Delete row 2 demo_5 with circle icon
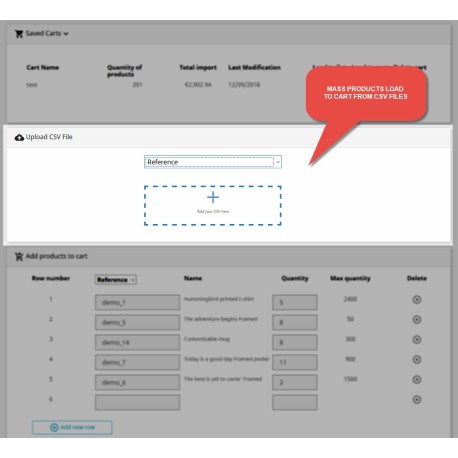This screenshot has height=458, width=458. point(417,319)
